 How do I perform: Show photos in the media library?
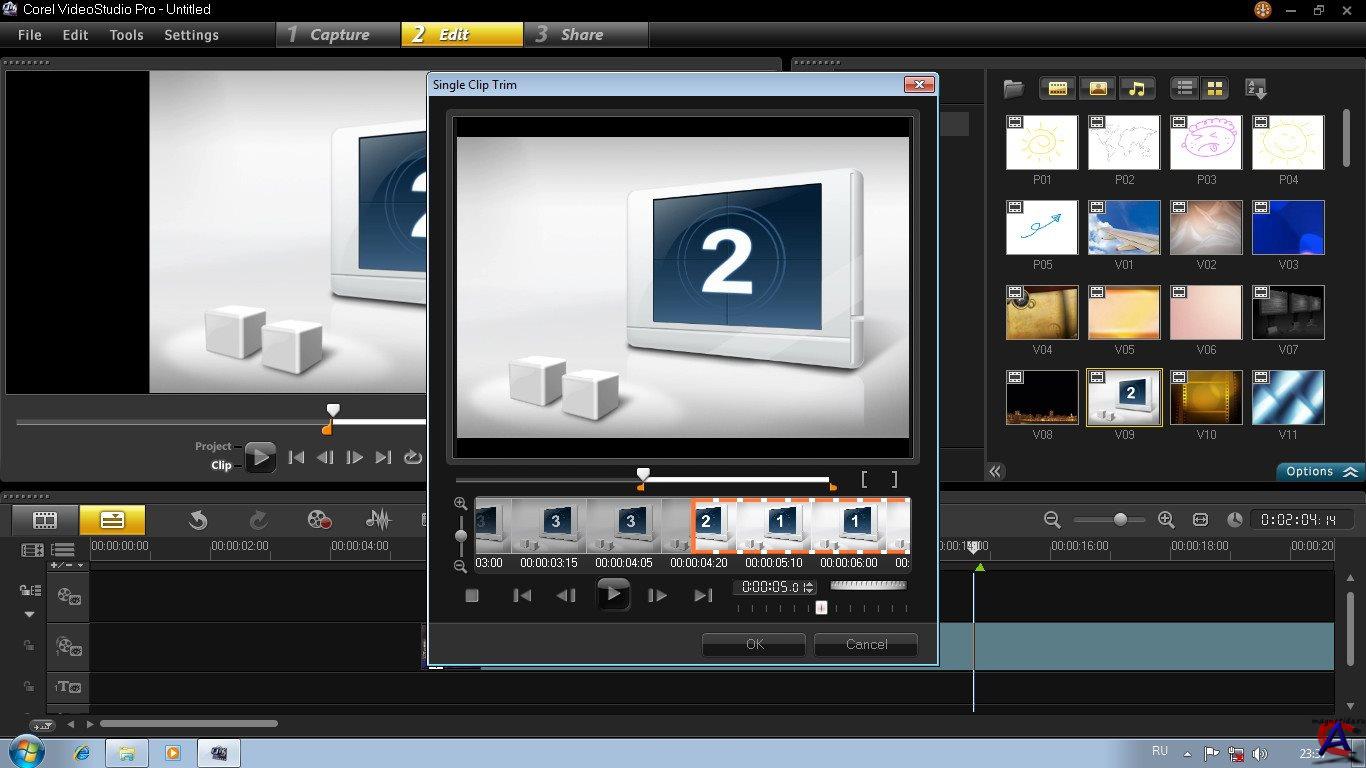[x=1097, y=89]
